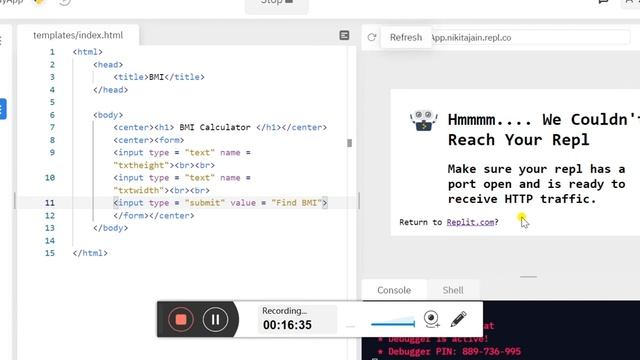This screenshot has width=640, height=360.
Task: Click the "txtheight" name value in code
Action: (x=141, y=165)
